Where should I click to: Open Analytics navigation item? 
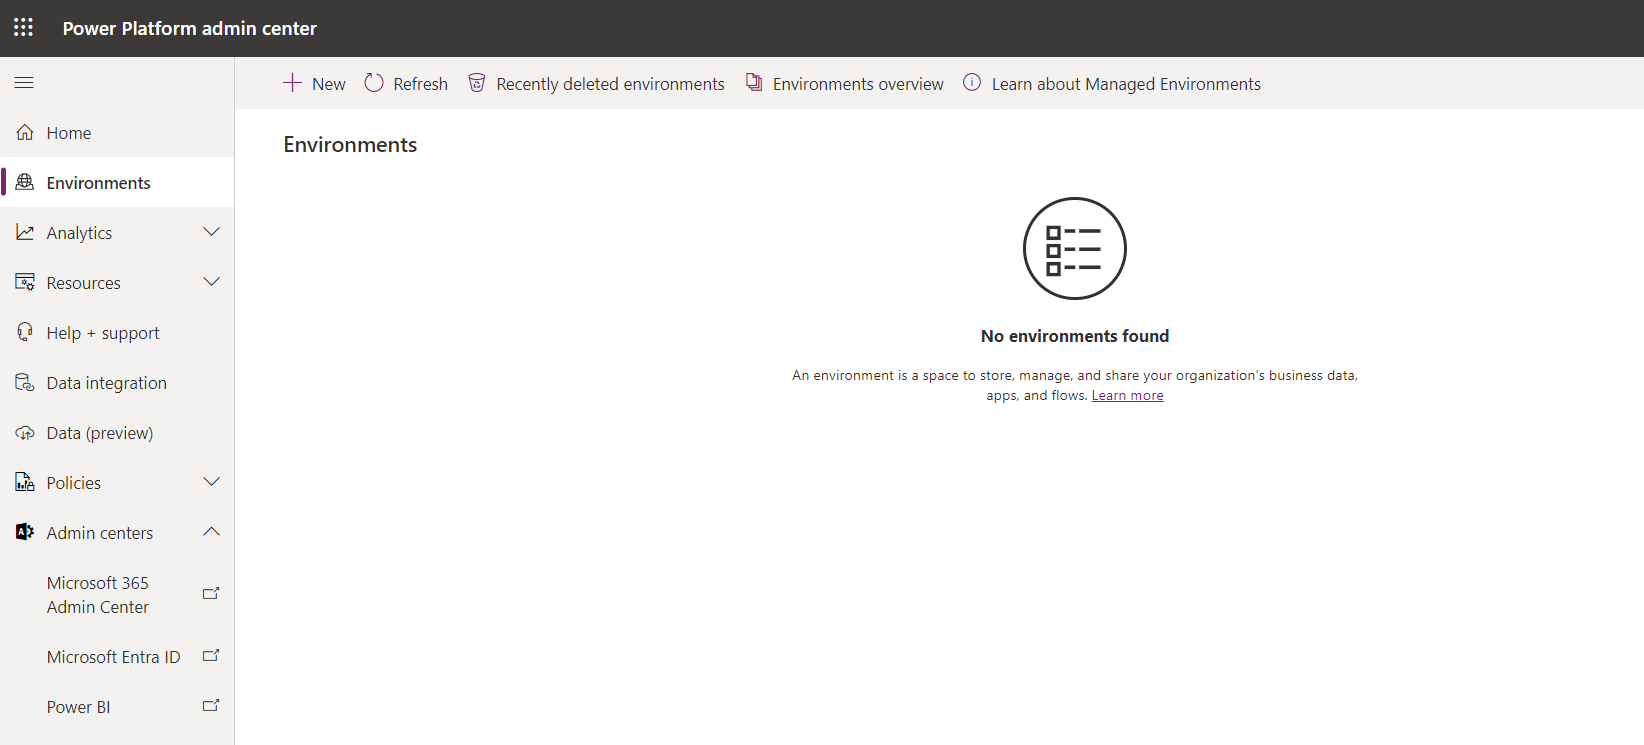point(117,232)
